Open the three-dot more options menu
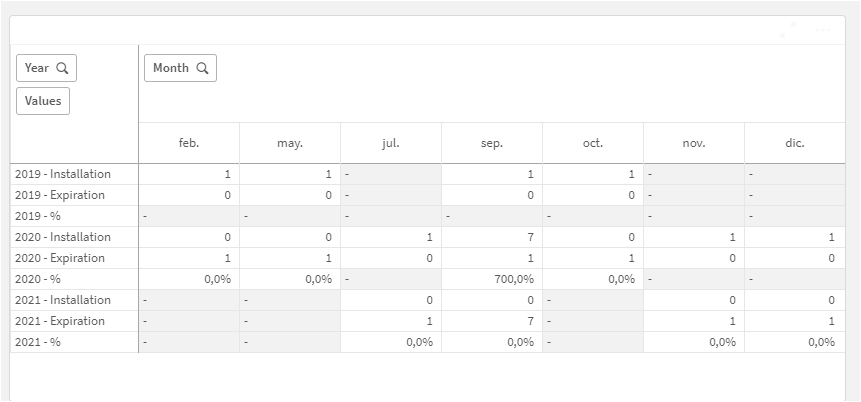 pos(823,30)
